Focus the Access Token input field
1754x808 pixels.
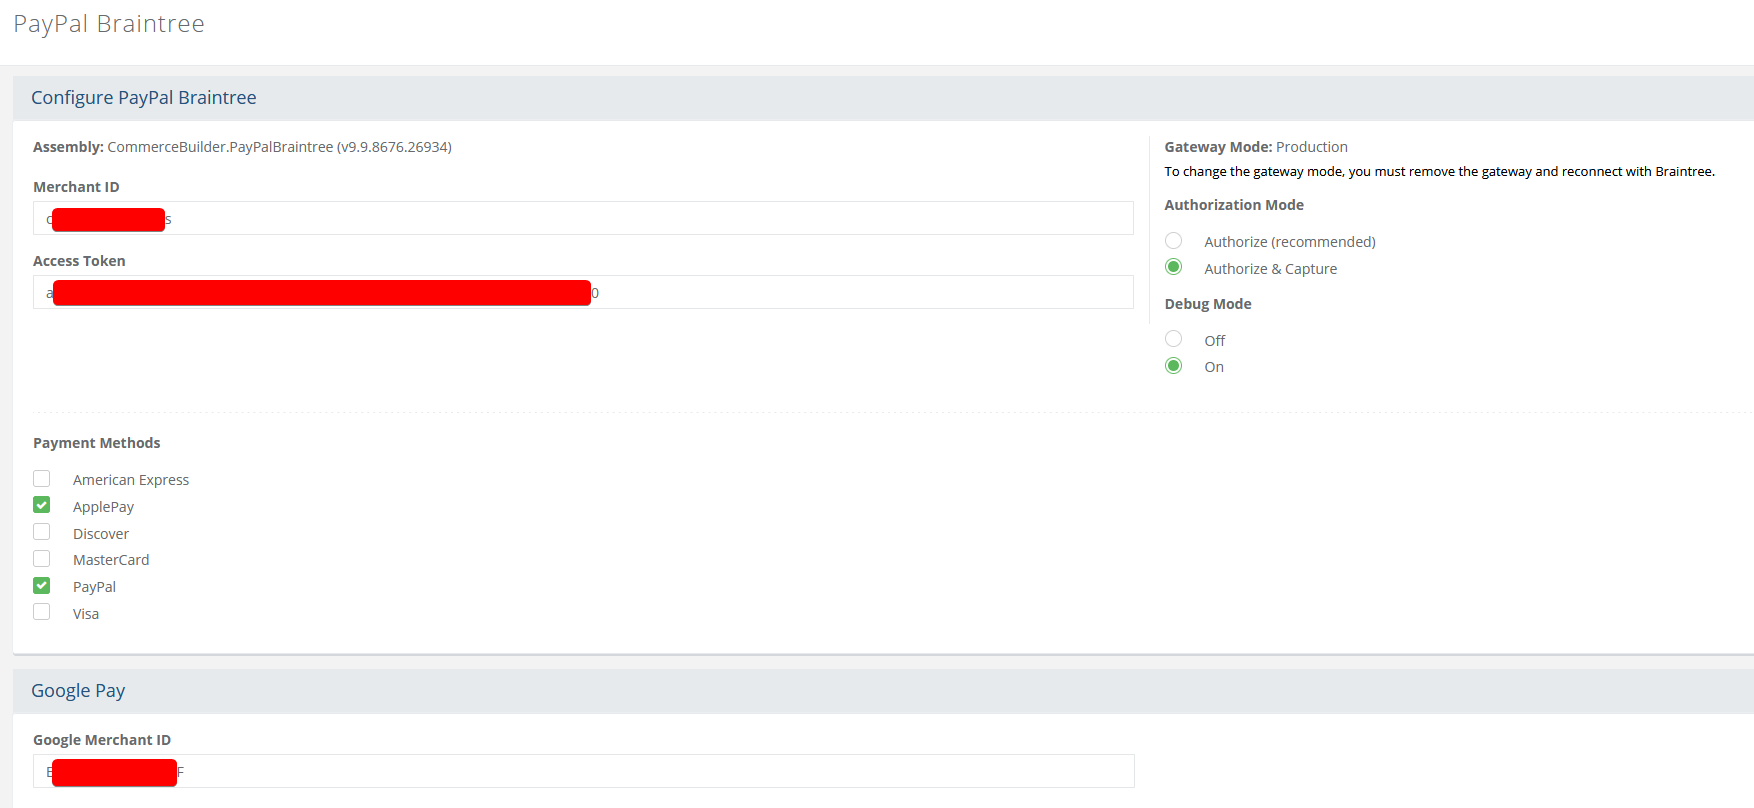[583, 292]
